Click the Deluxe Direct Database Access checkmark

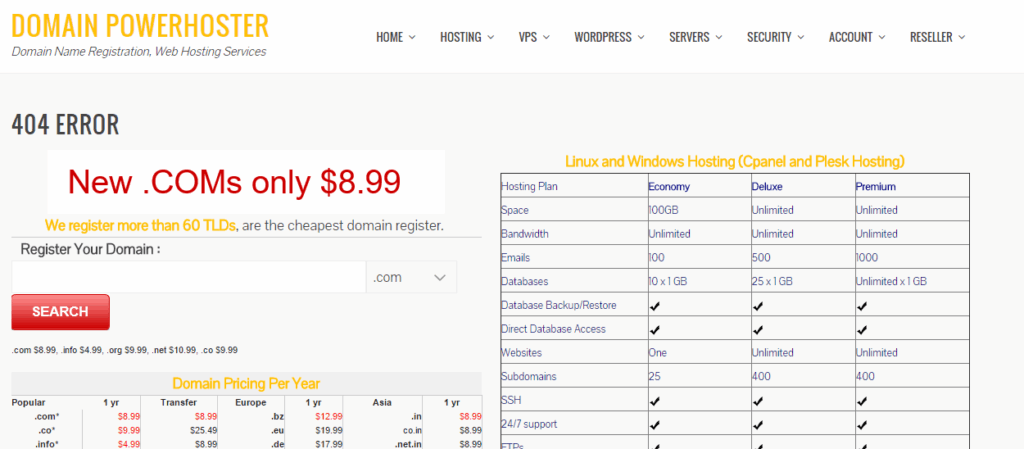758,329
